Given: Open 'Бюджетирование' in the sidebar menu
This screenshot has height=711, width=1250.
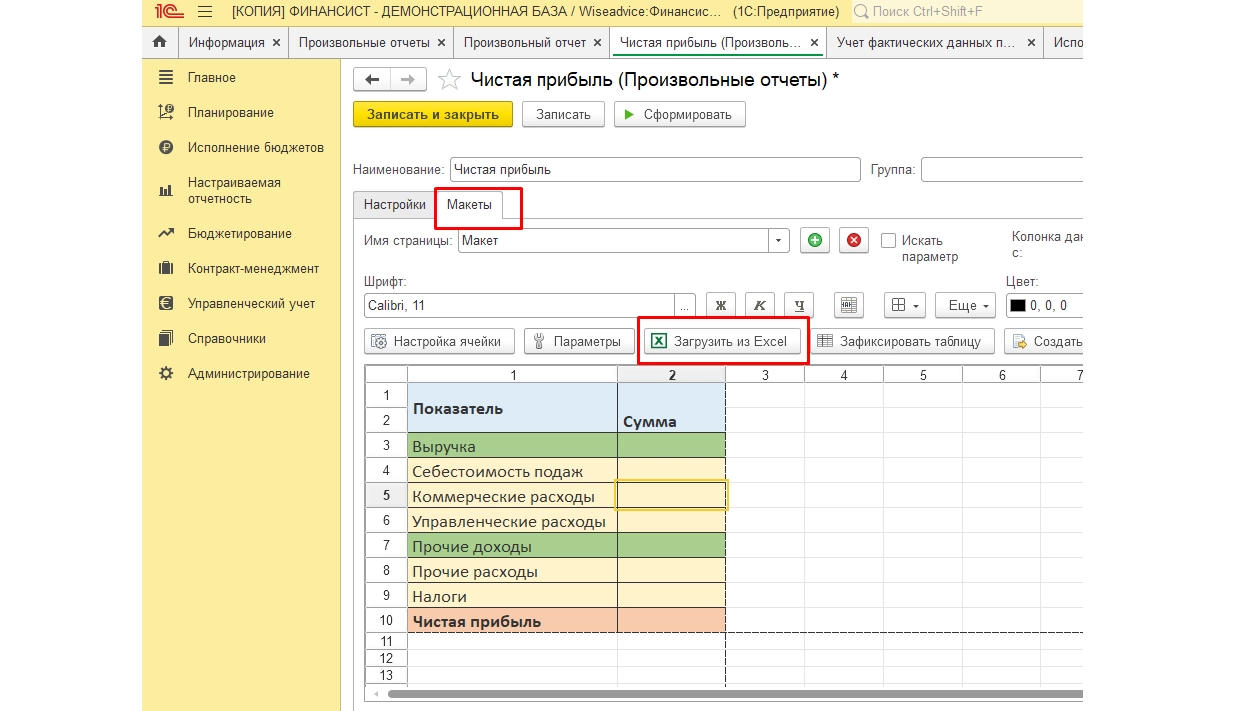Looking at the screenshot, I should [x=239, y=233].
